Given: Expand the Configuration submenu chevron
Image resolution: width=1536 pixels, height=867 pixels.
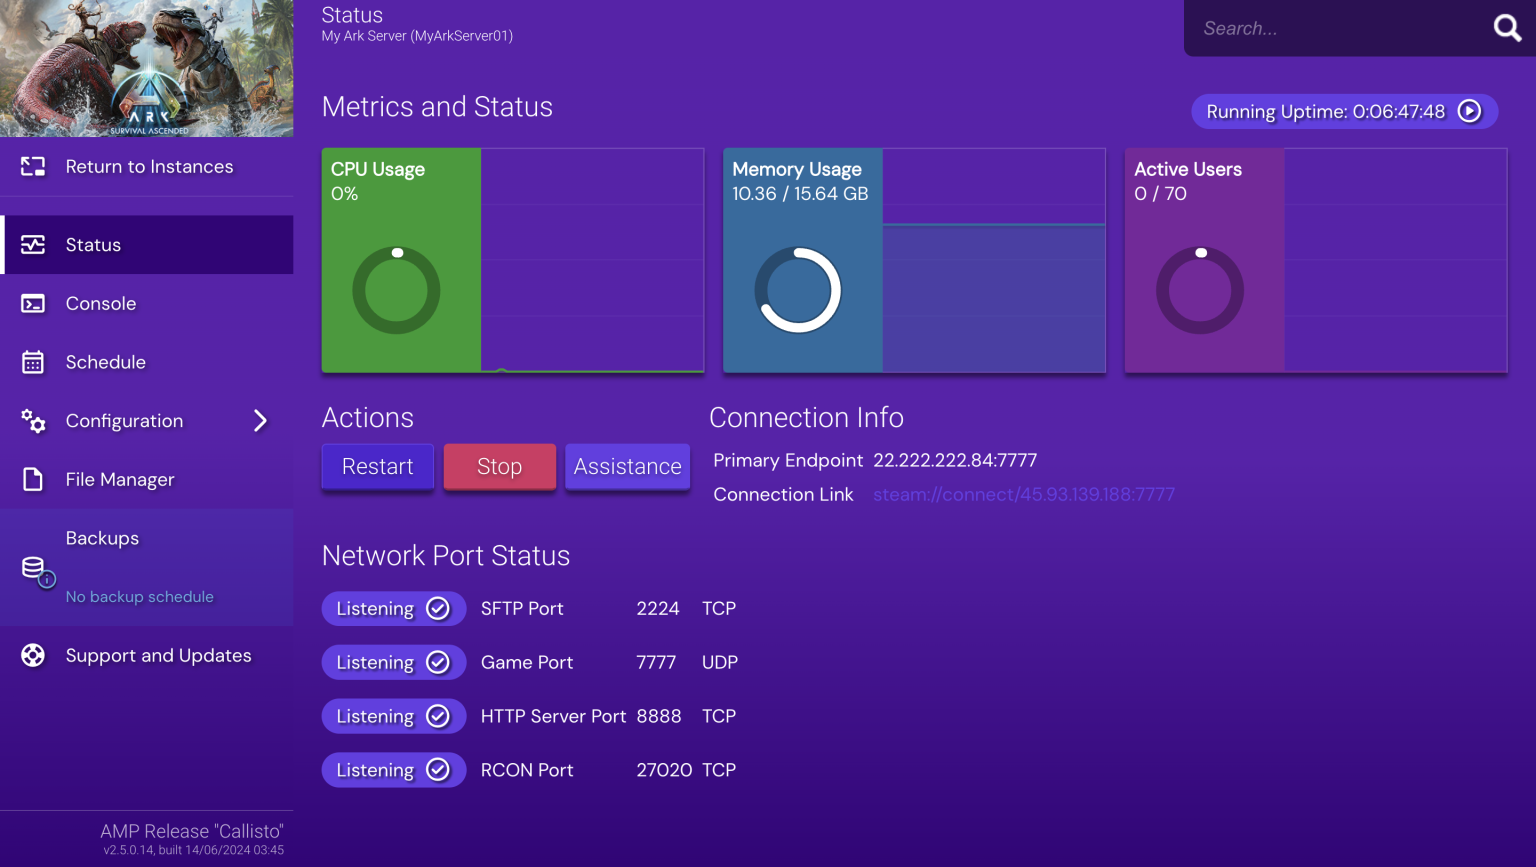Looking at the screenshot, I should (261, 421).
